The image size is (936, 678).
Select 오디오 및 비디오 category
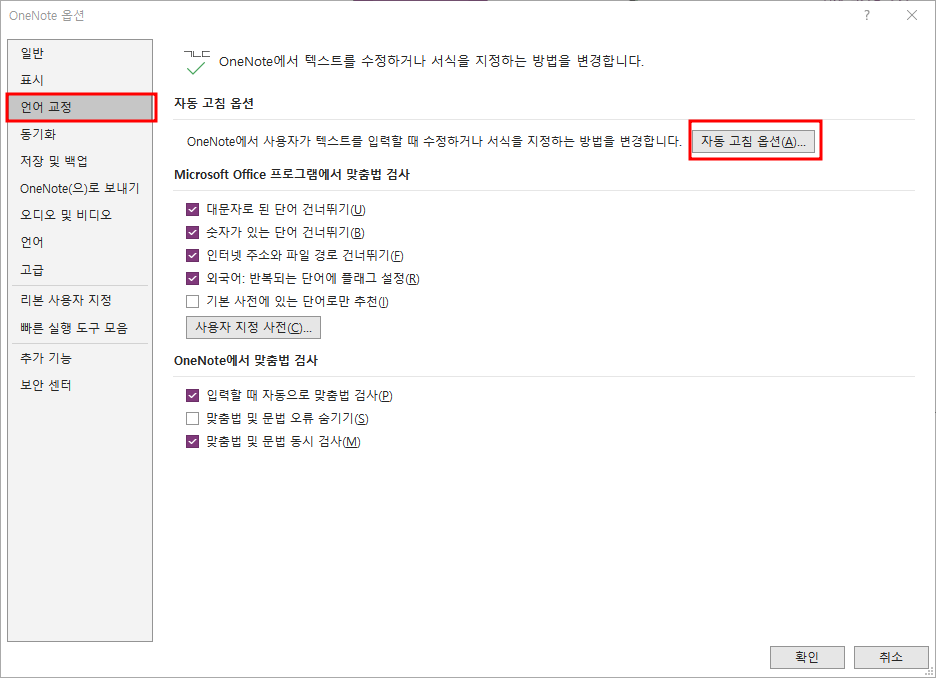(80, 215)
